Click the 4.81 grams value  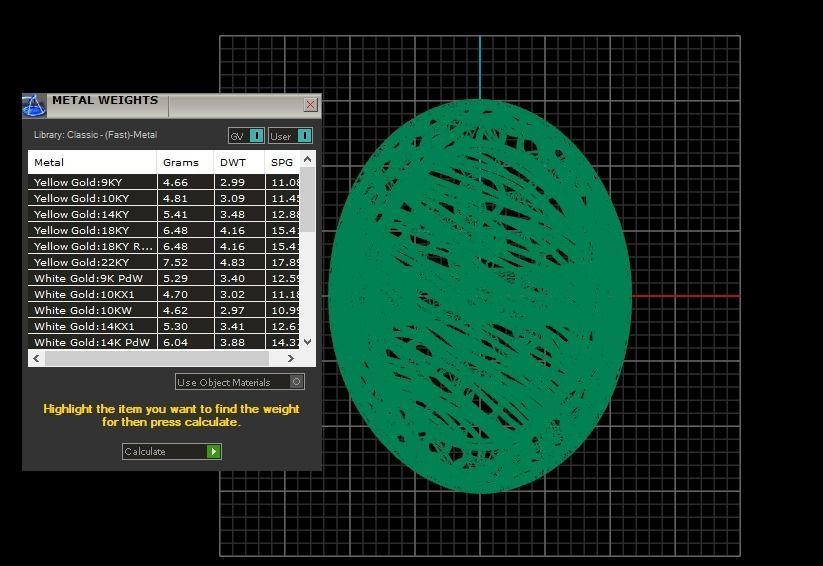[x=175, y=198]
